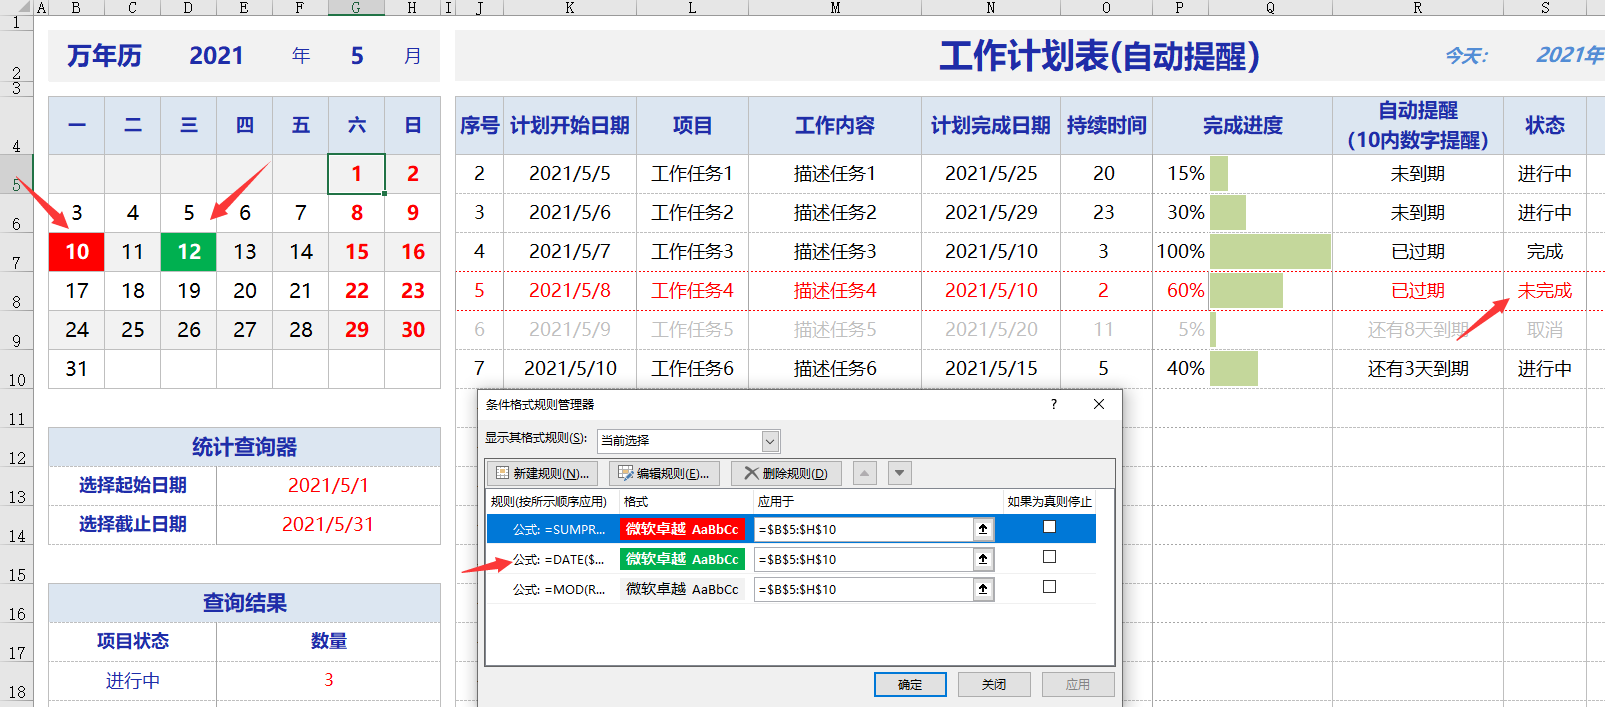
Task: Confirm the dialog with 确定
Action: pos(910,684)
